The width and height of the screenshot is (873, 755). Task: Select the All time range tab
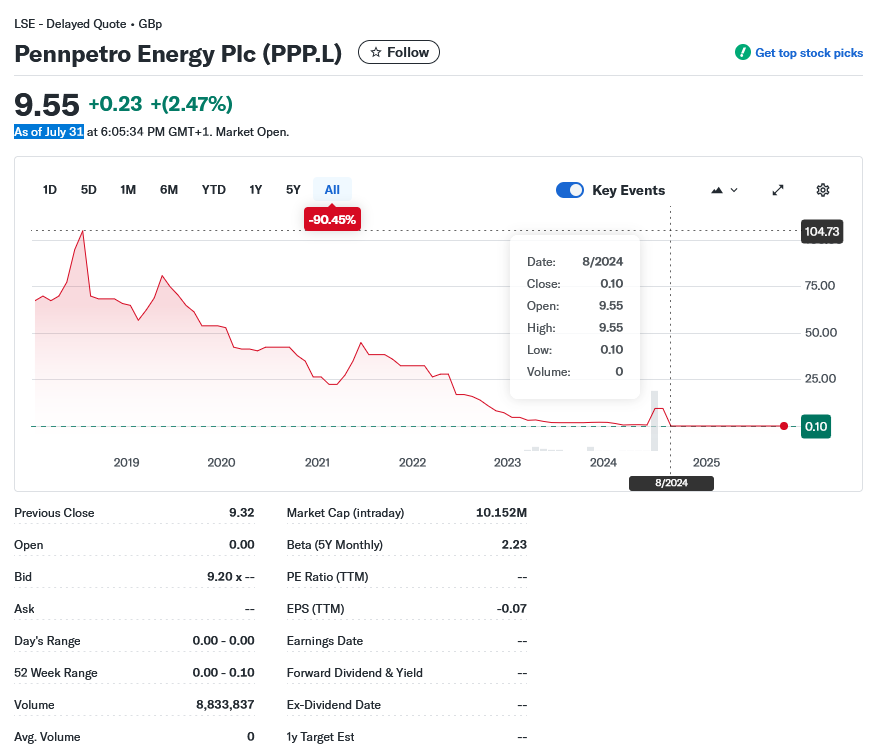coord(332,190)
